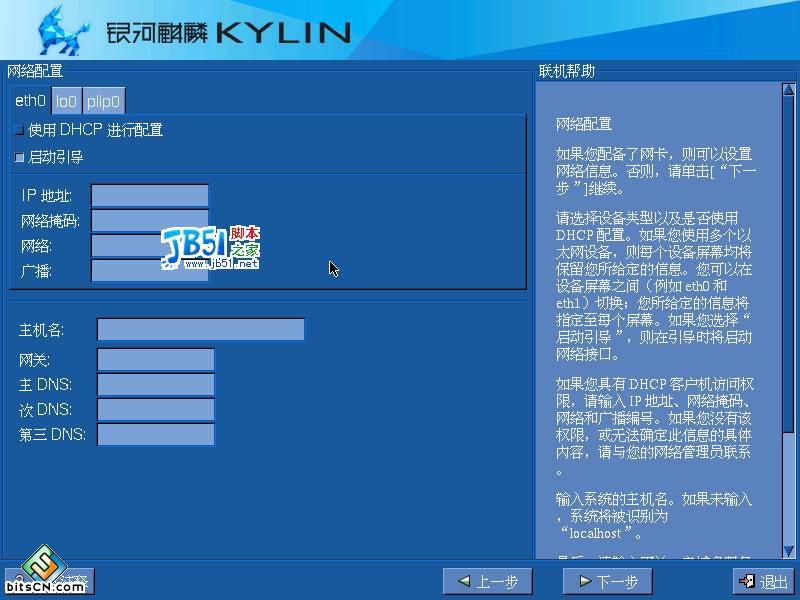Click the 退出 exit button
This screenshot has height=600, width=800.
(764, 581)
